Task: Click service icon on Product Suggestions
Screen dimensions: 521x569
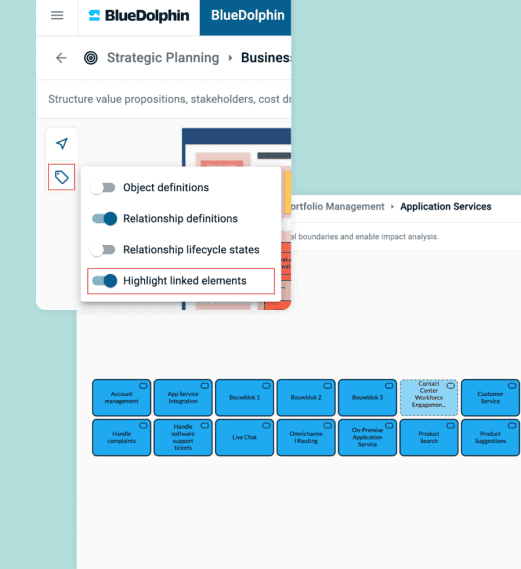Action: coord(512,426)
